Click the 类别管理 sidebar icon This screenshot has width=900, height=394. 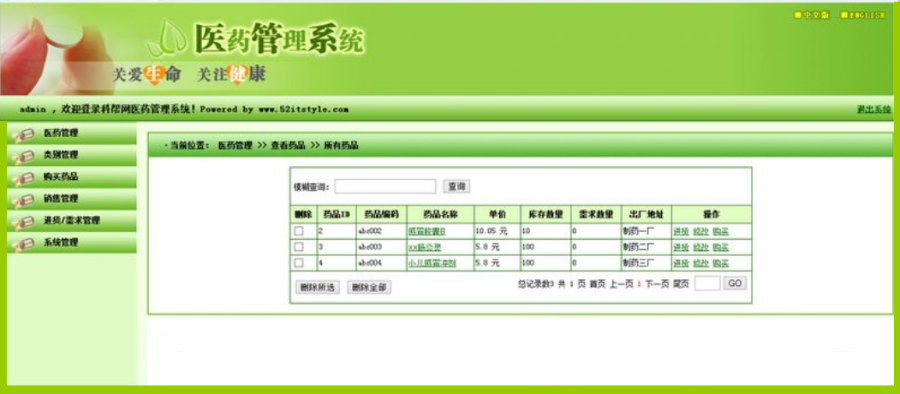coord(24,156)
